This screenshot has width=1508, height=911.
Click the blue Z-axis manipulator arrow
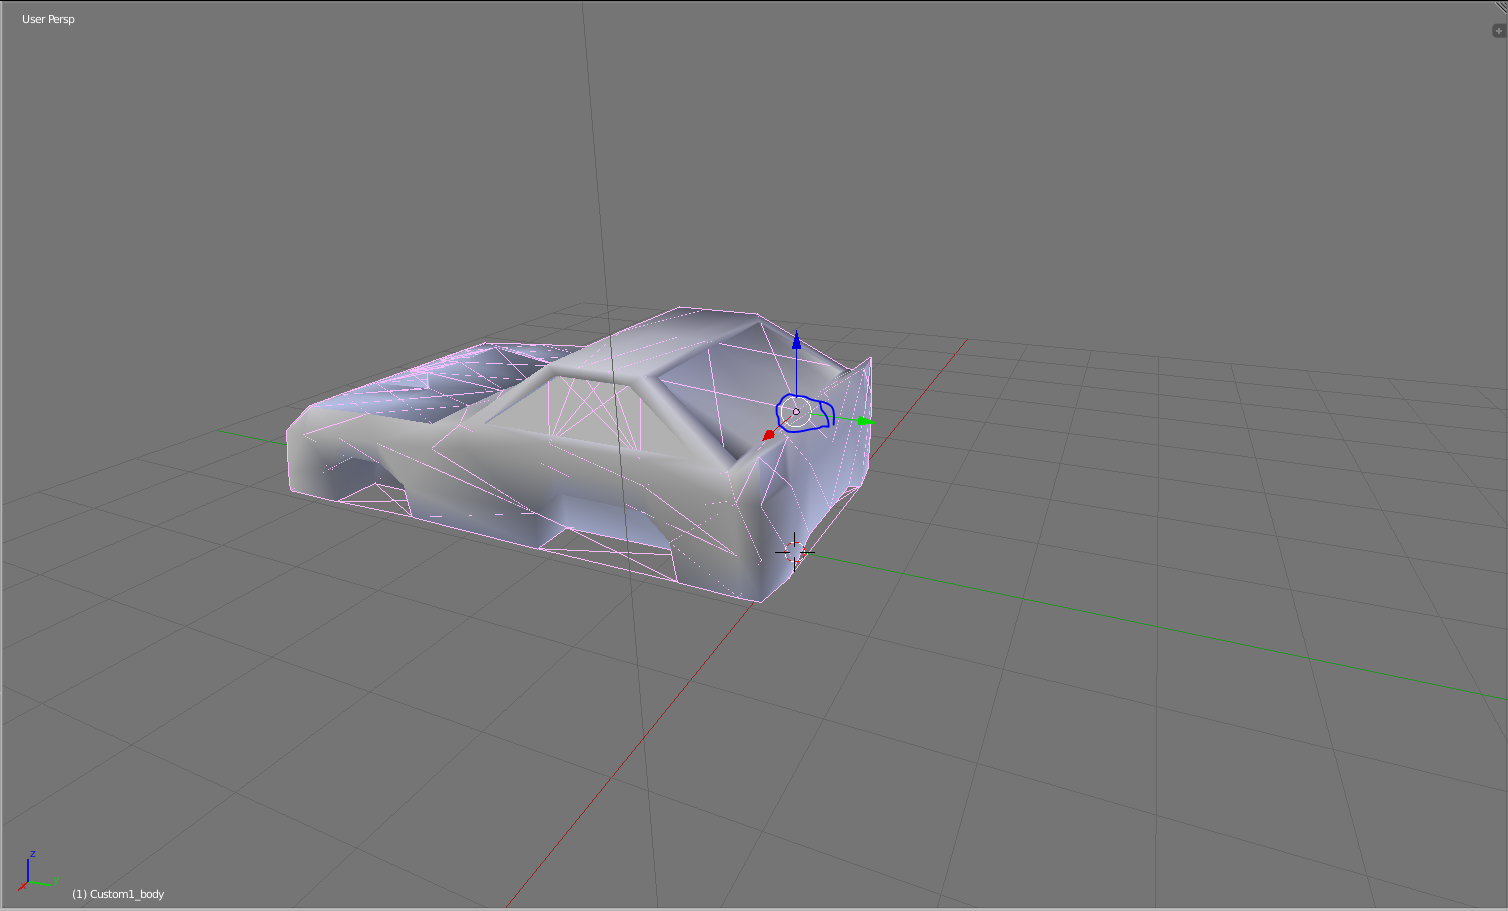796,340
